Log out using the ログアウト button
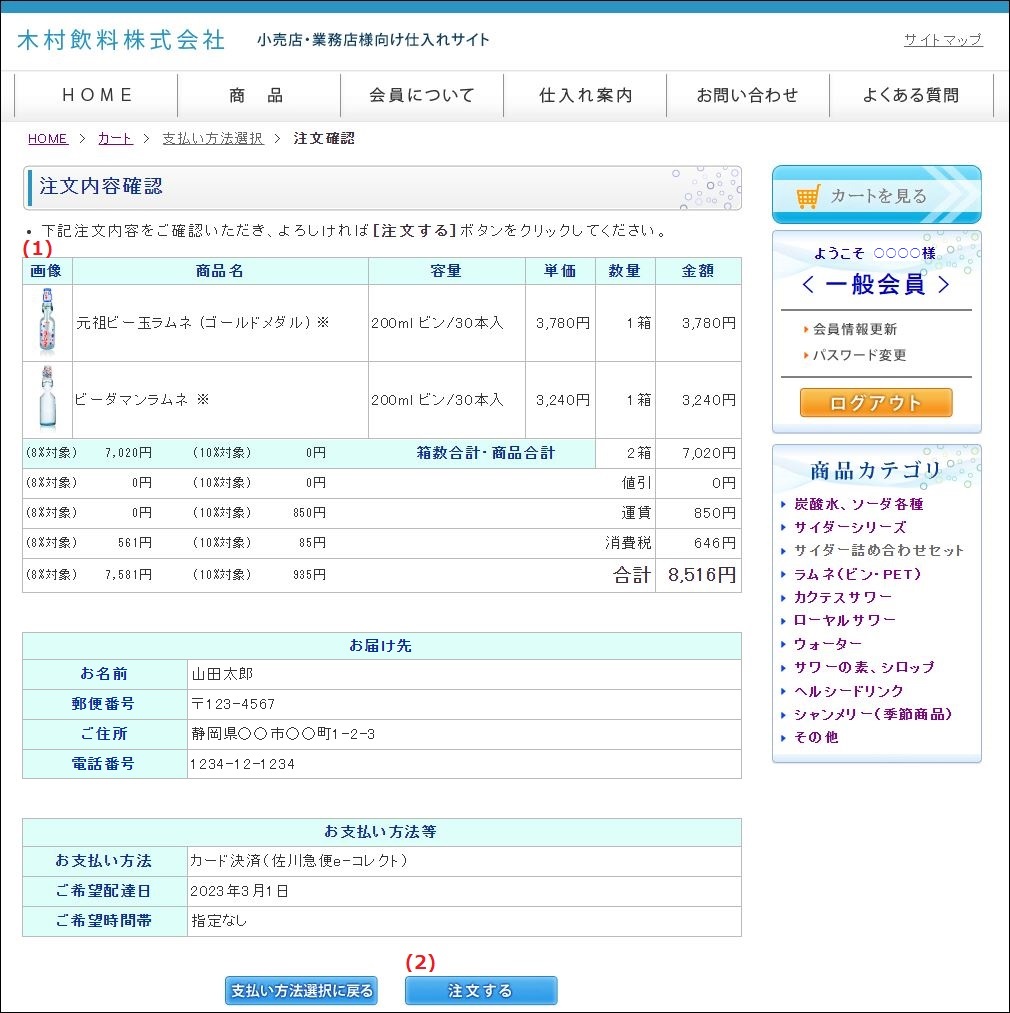Screen dimensions: 1010x1013 pos(875,402)
